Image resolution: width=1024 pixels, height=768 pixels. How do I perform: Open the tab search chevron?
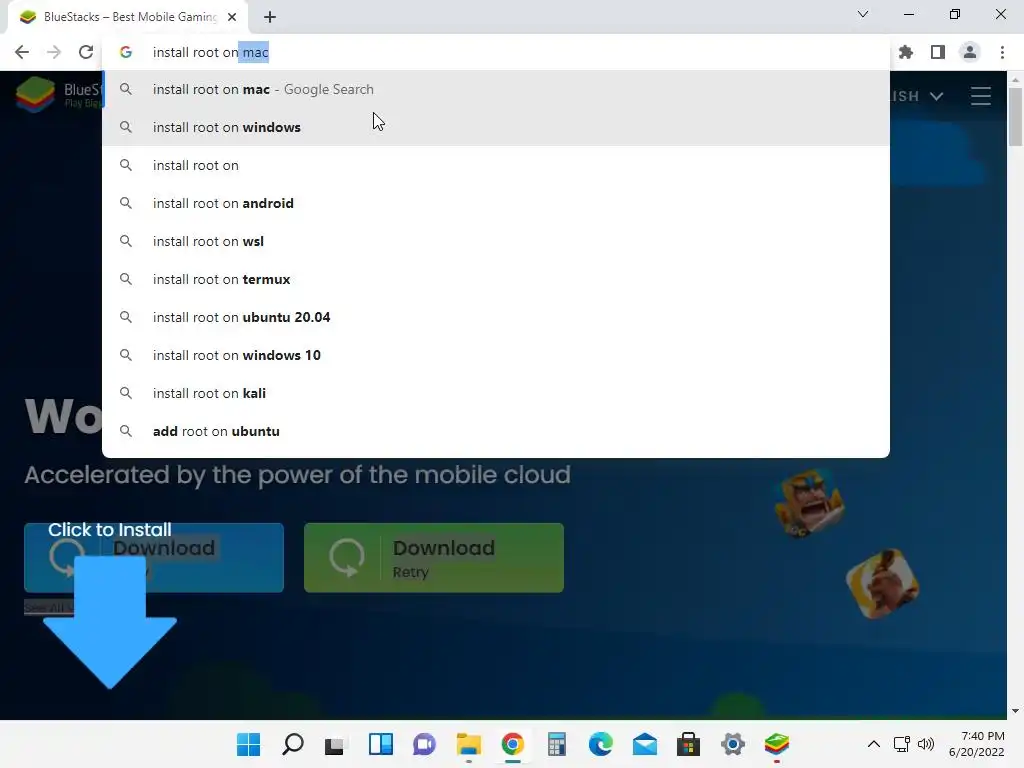(863, 14)
